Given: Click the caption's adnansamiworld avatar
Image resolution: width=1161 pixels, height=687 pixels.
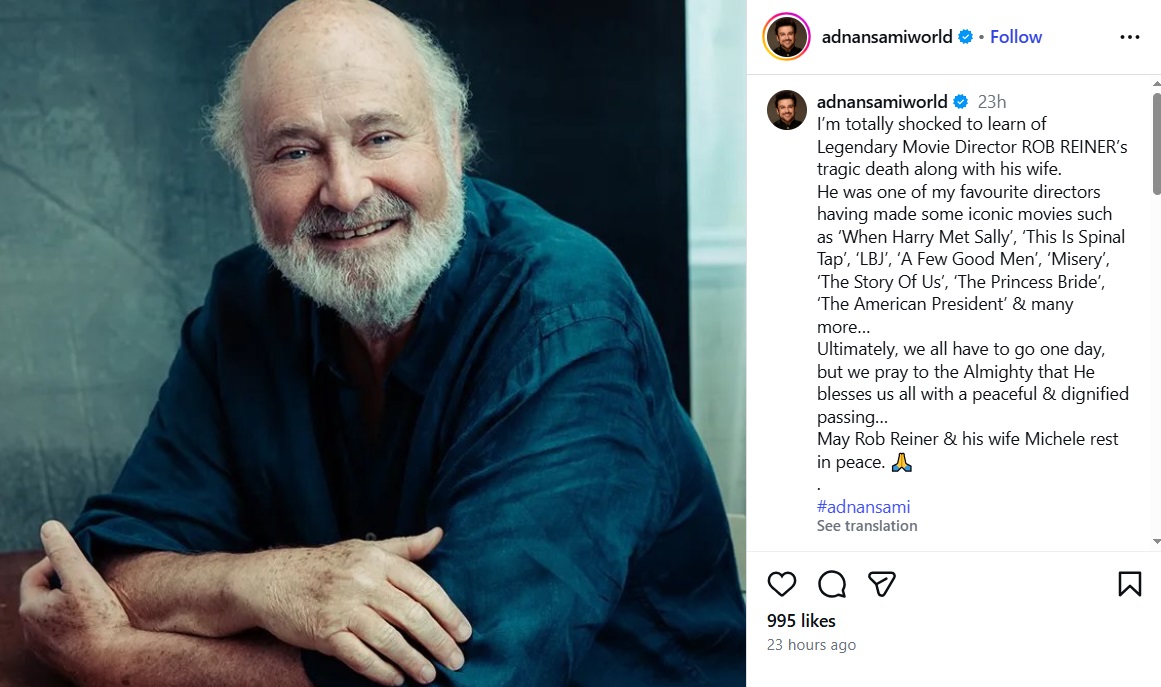Looking at the screenshot, I should coord(787,110).
